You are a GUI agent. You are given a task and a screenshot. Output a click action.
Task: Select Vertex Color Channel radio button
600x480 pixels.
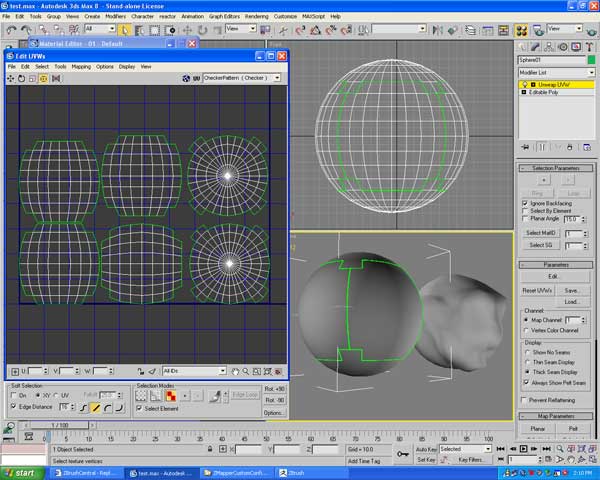point(527,330)
